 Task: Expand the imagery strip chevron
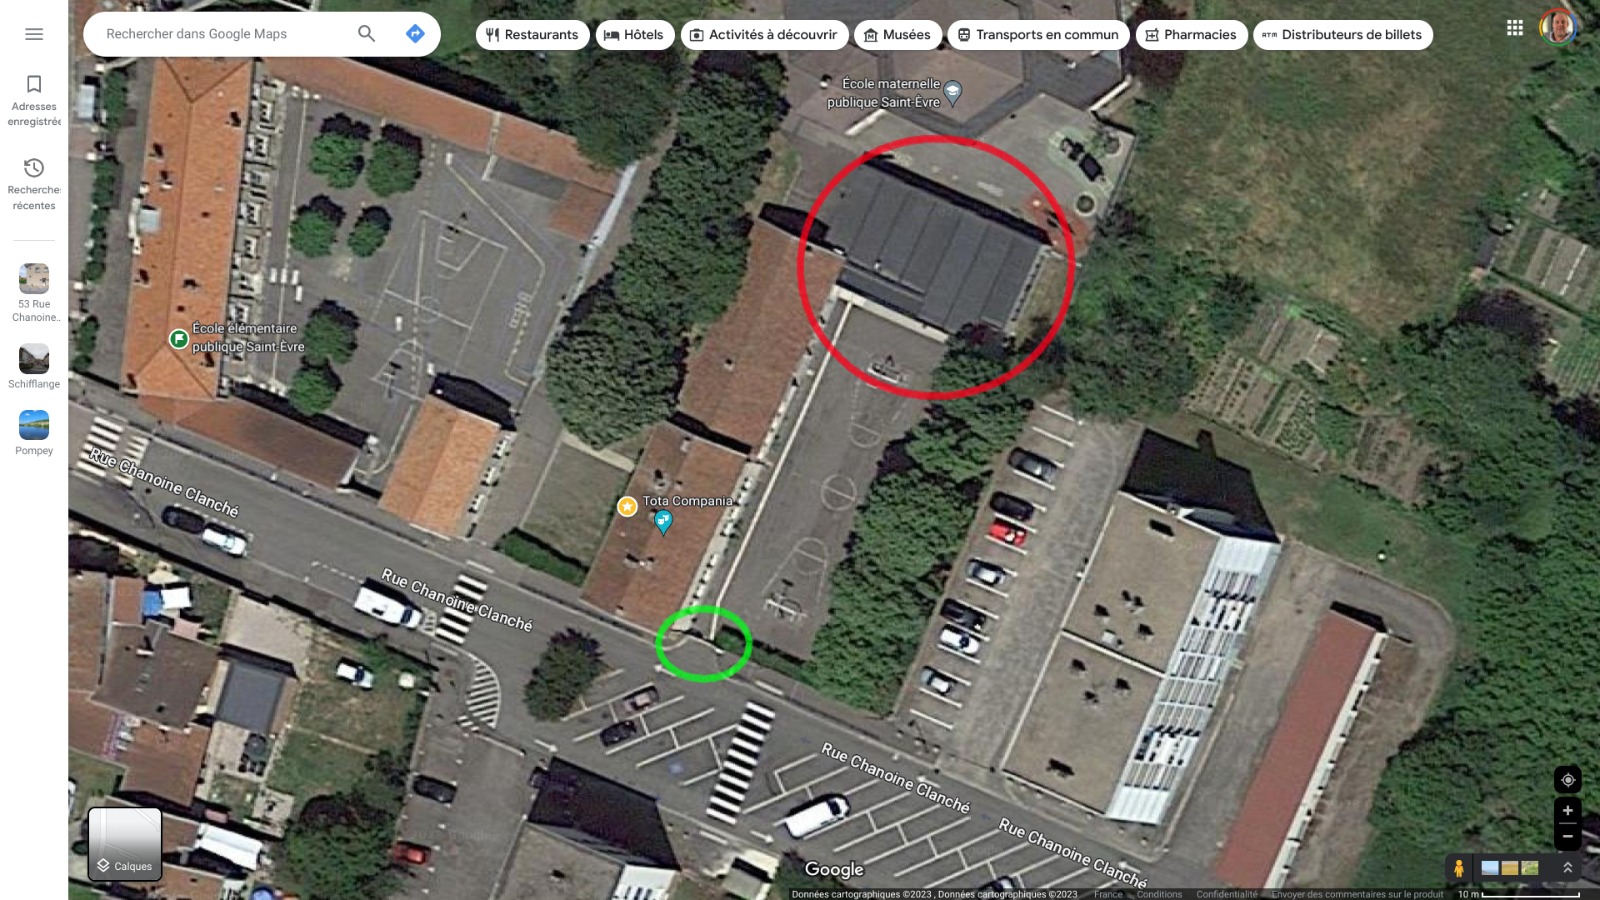(x=1568, y=868)
